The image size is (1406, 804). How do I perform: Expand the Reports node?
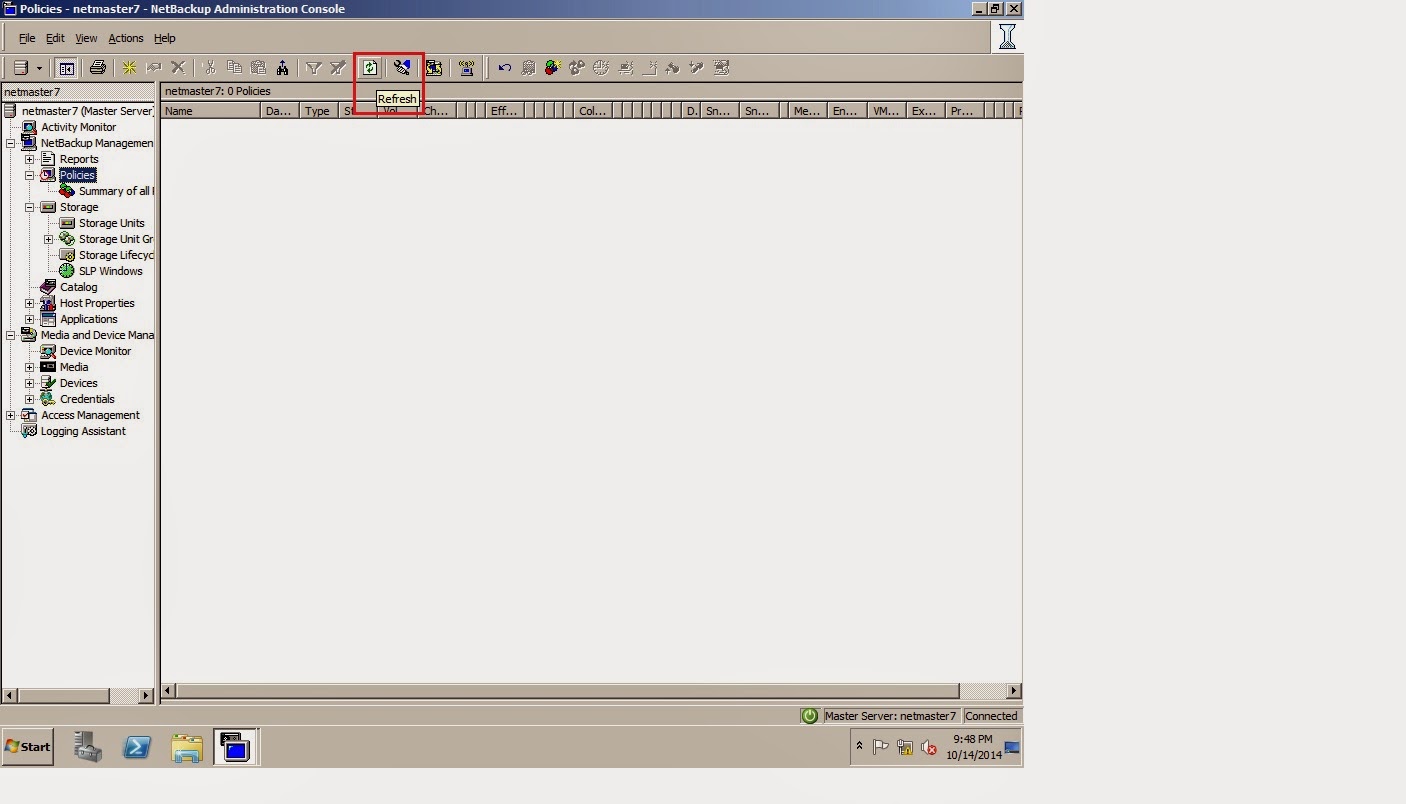pos(30,159)
